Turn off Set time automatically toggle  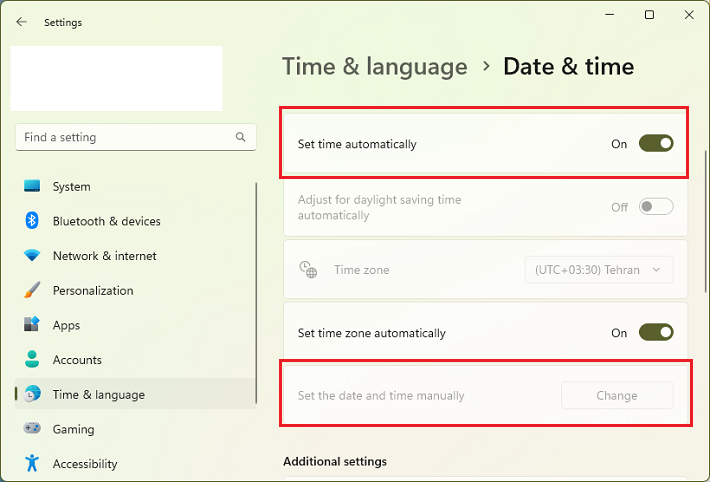tap(656, 144)
